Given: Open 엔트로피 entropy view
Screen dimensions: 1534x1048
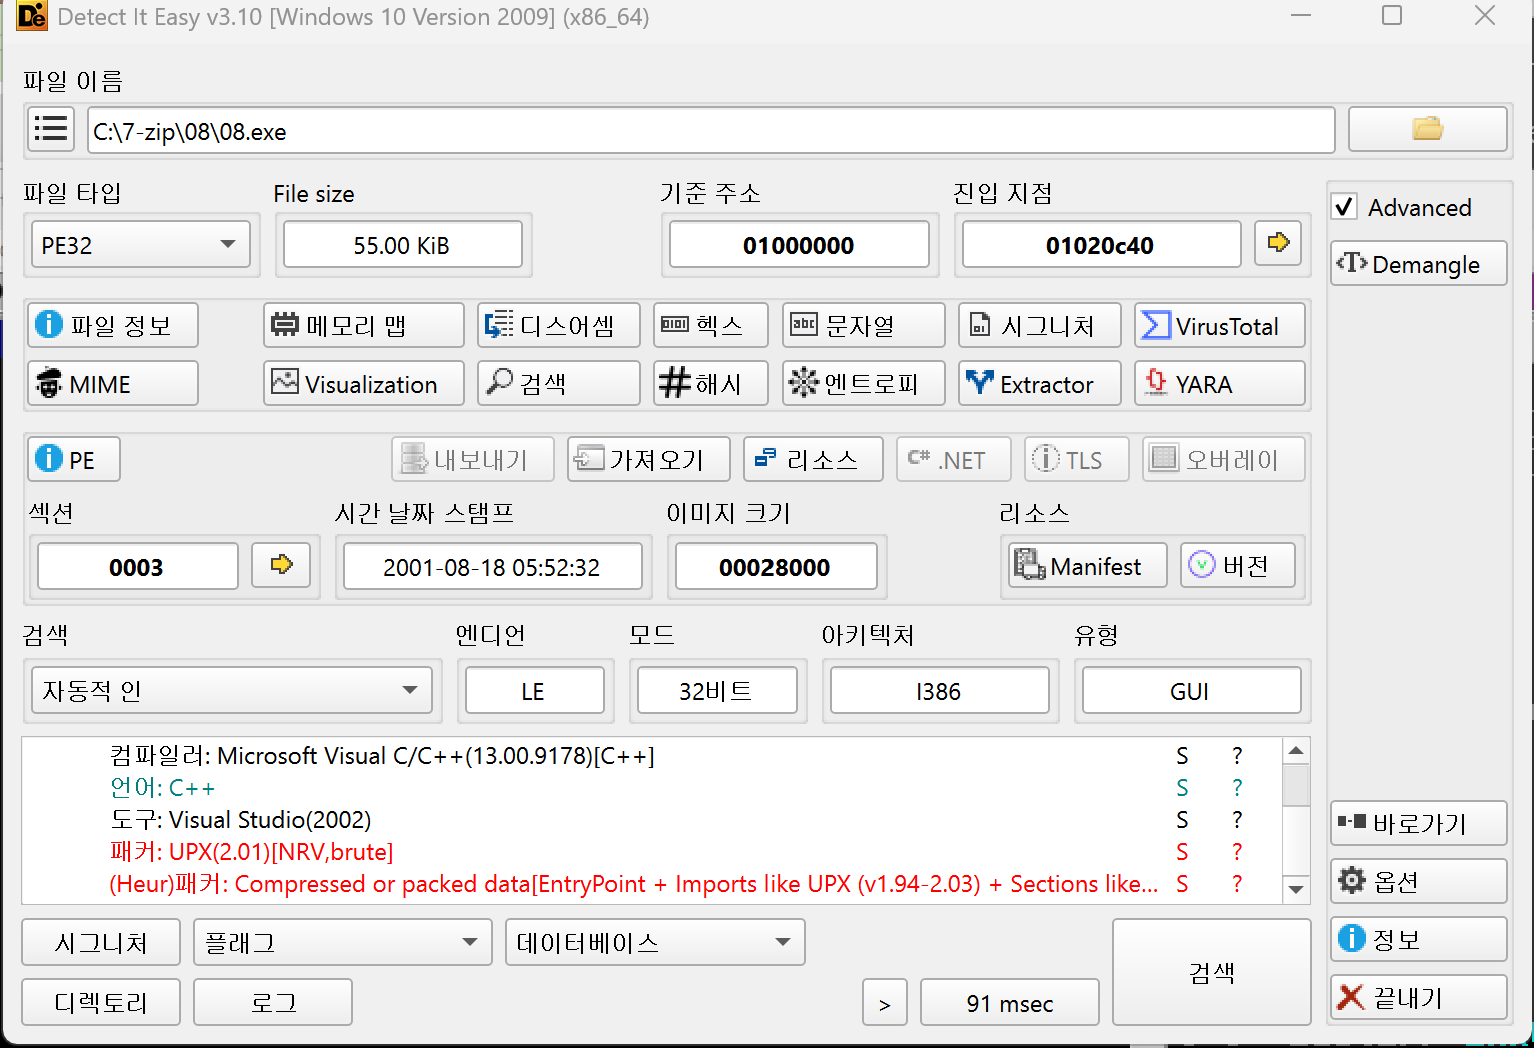Looking at the screenshot, I should (x=863, y=384).
